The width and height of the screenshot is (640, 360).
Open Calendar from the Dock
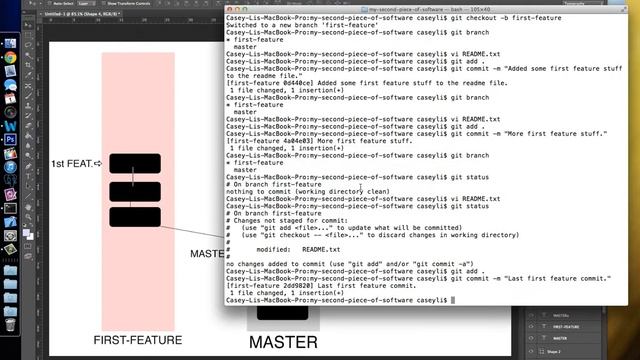[10, 98]
